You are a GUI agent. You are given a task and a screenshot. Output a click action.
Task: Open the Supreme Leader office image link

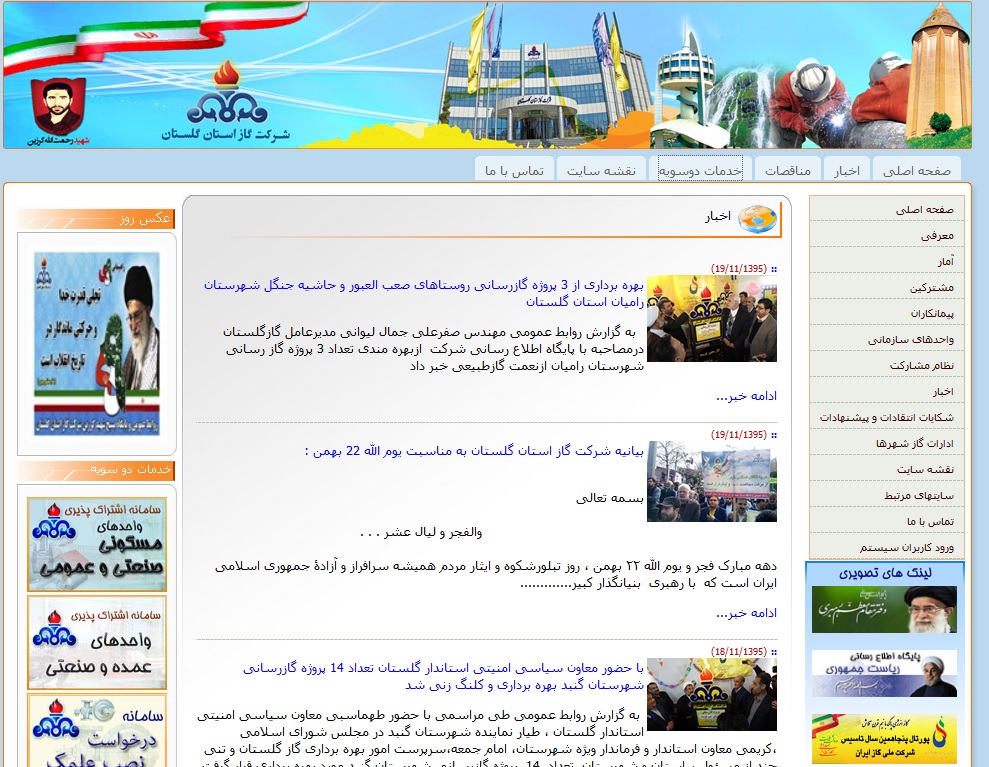click(x=884, y=609)
